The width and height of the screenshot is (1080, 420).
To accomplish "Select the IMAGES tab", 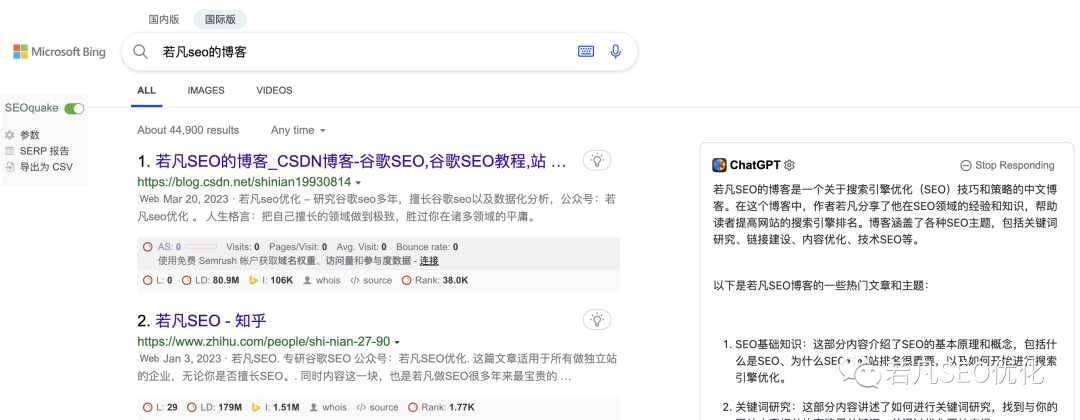I will pos(206,90).
